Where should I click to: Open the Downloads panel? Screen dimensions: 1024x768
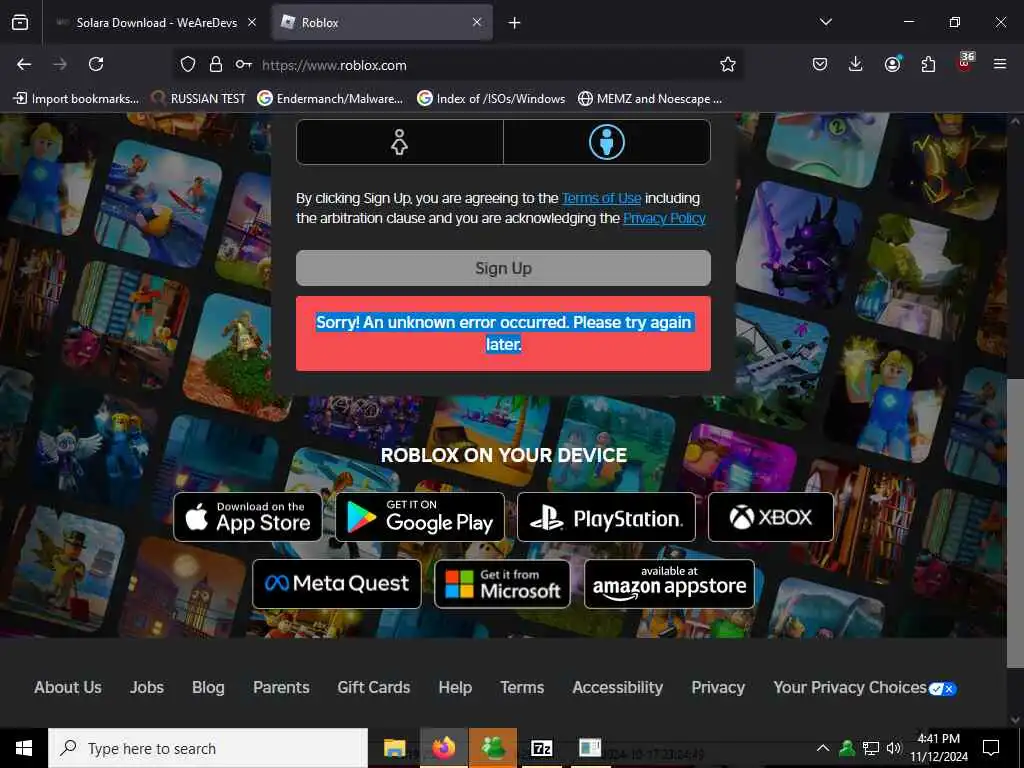pyautogui.click(x=856, y=64)
